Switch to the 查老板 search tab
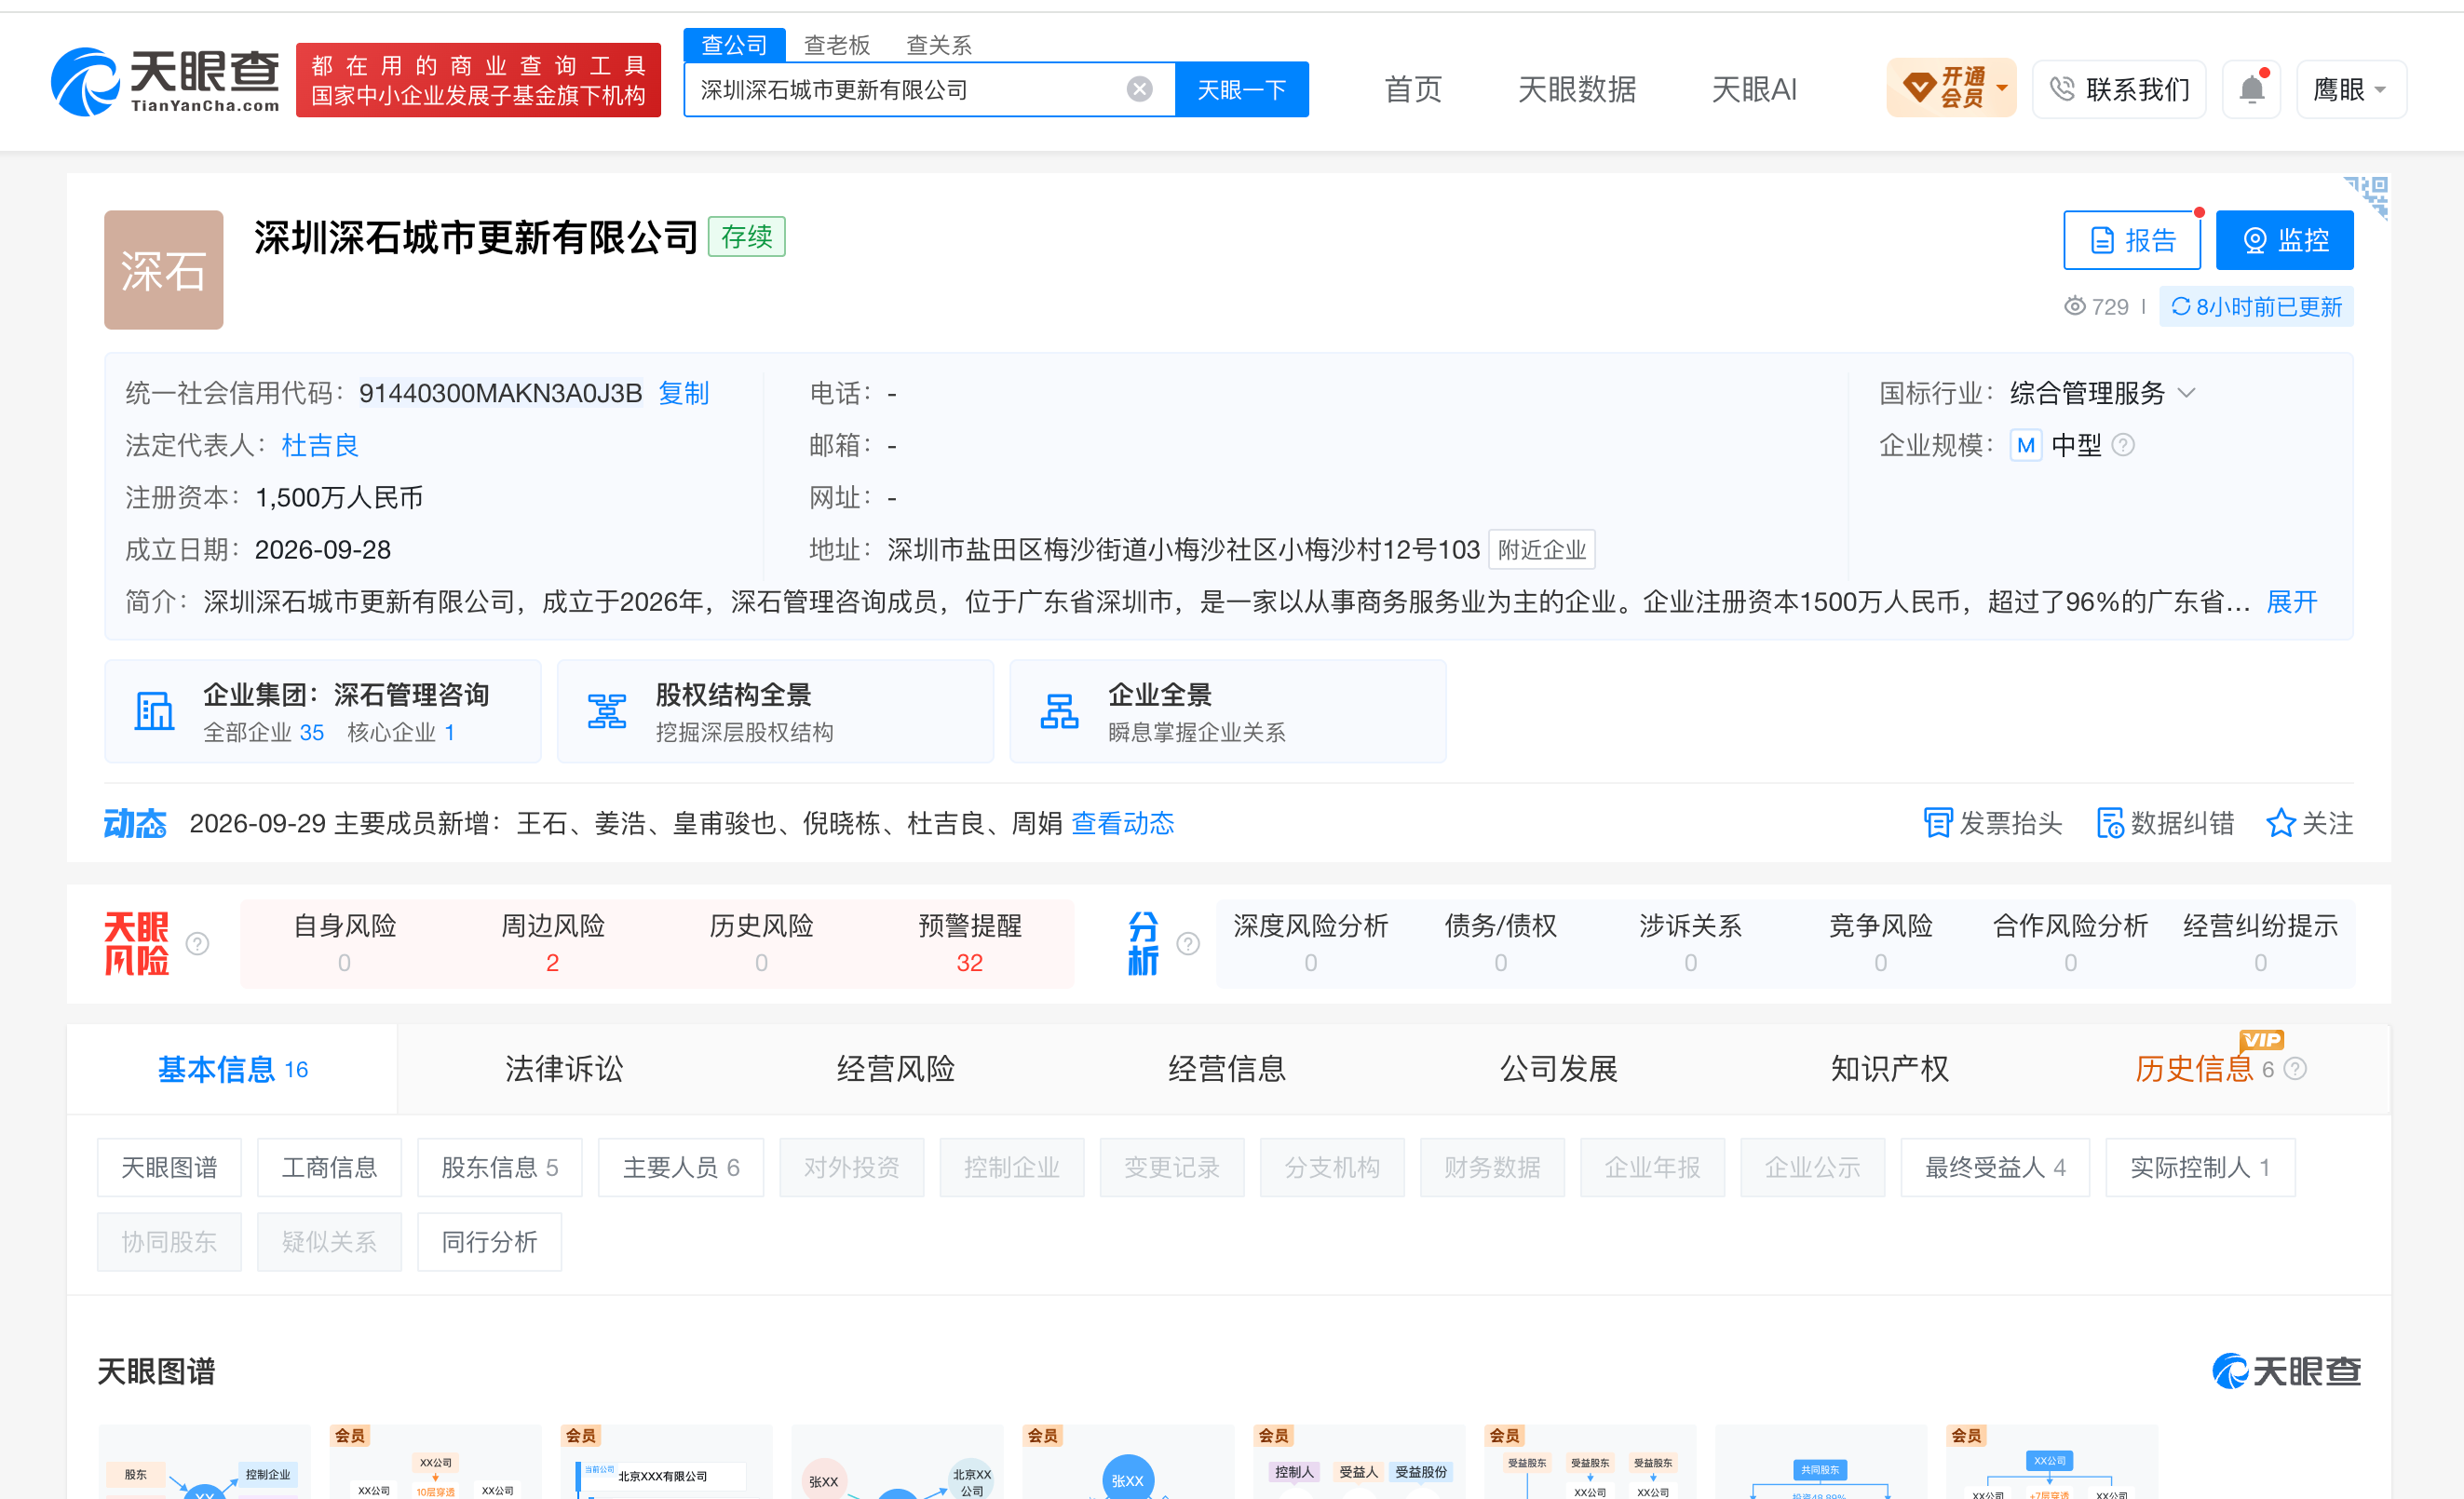The height and width of the screenshot is (1499, 2464). [x=836, y=45]
